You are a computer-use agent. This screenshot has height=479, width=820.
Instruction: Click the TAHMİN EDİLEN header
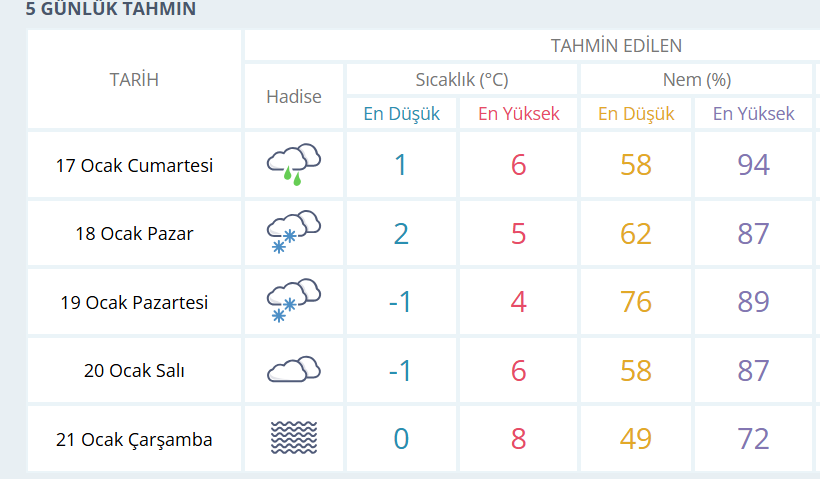click(x=616, y=45)
